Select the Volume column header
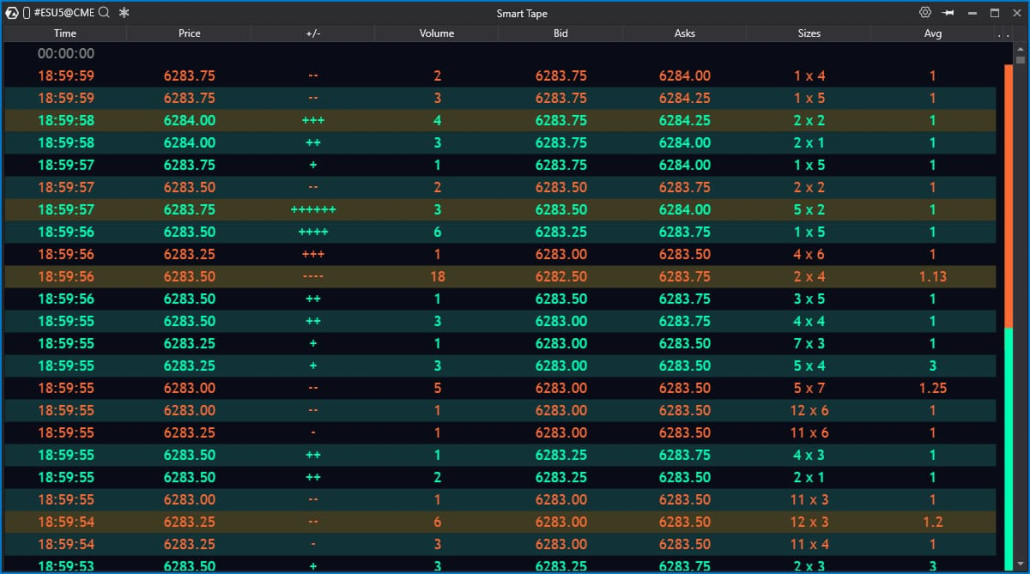Screen dimensions: 1030x574 tap(437, 33)
